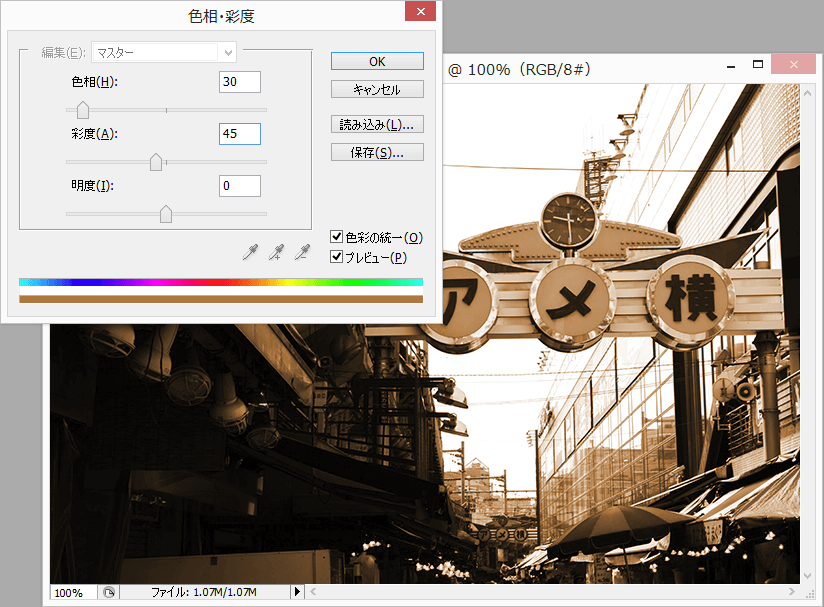The width and height of the screenshot is (824, 607).
Task: Click the キャンセル button
Action: pyautogui.click(x=377, y=89)
